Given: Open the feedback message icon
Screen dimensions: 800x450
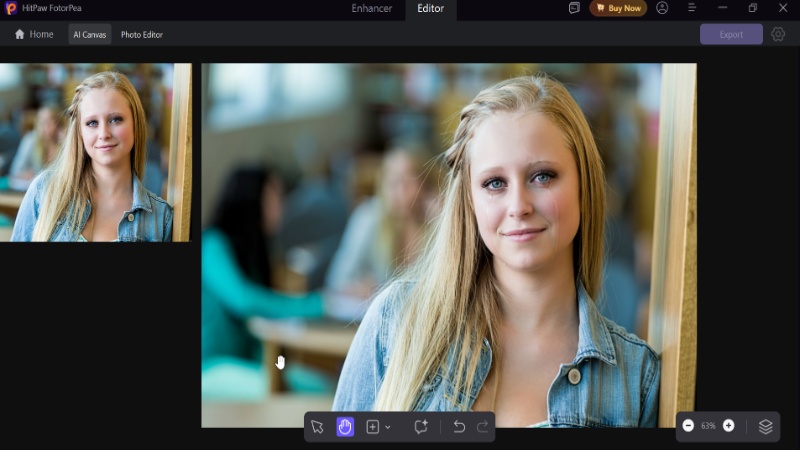Looking at the screenshot, I should point(574,8).
